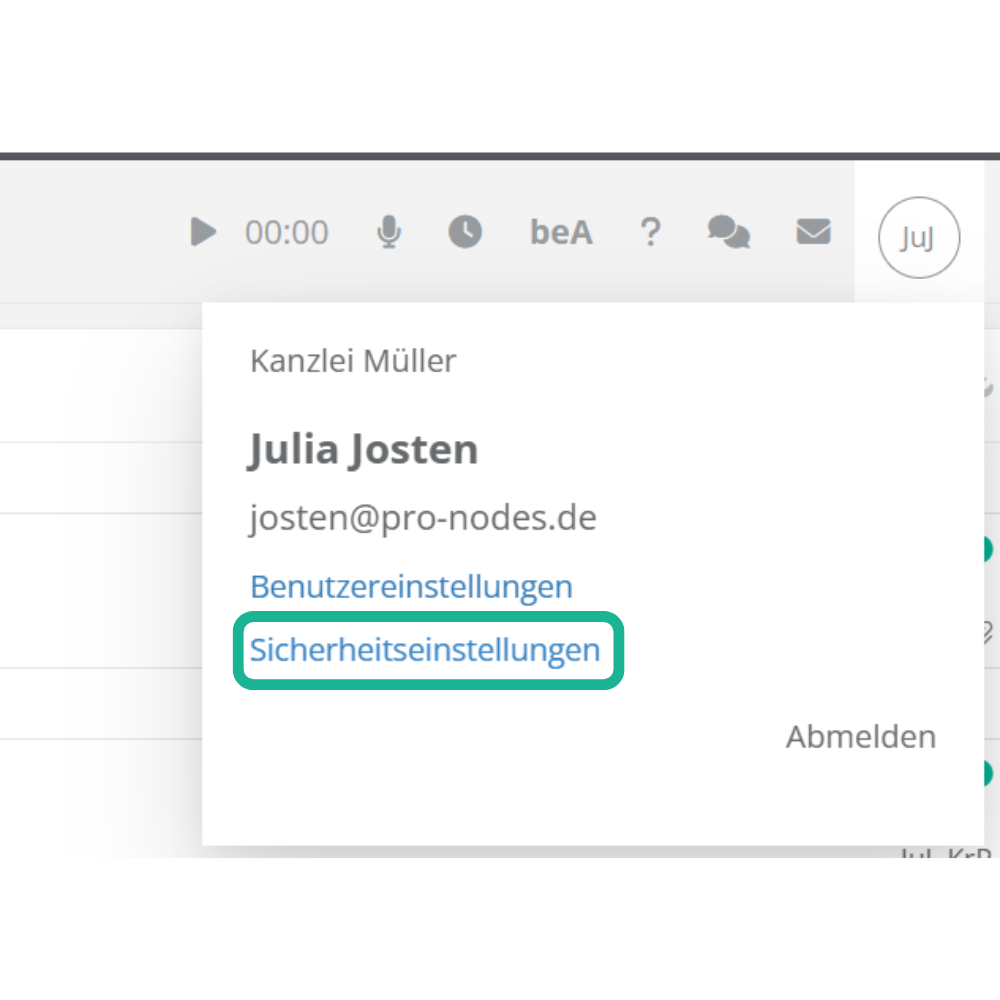The image size is (1000, 1000).
Task: Open the microphone dictation icon
Action: point(389,232)
